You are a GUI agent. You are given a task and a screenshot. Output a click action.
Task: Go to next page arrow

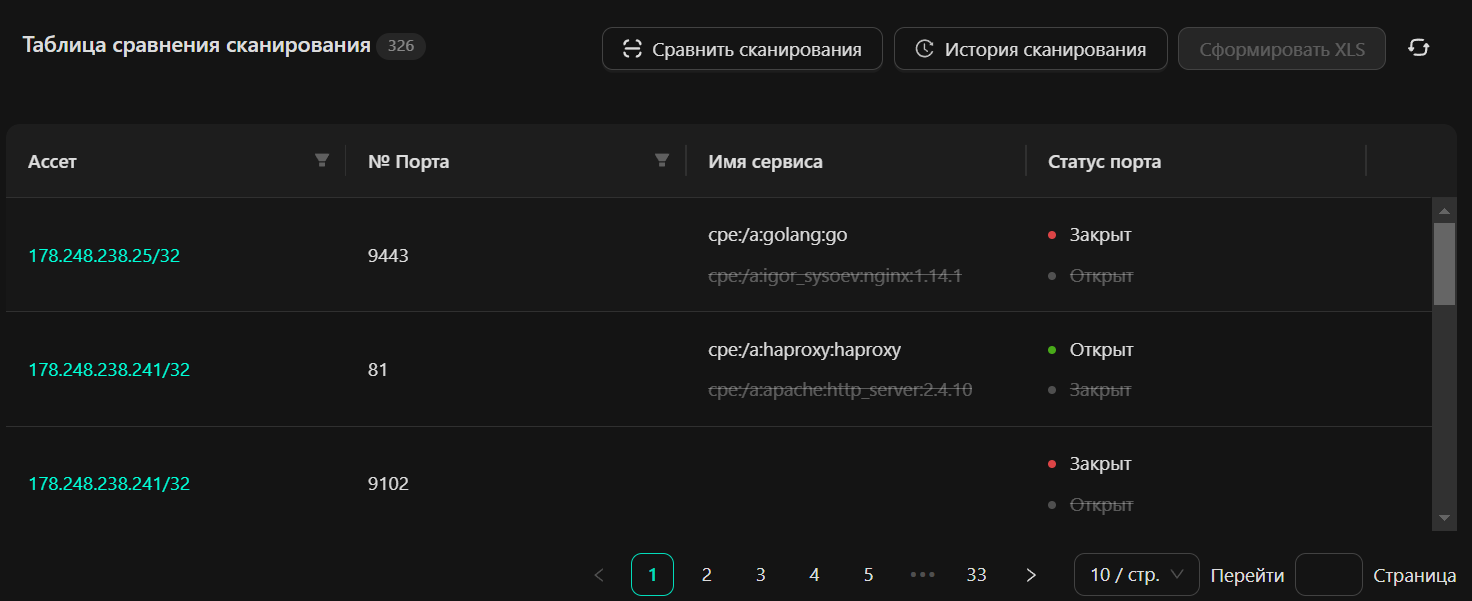tap(1031, 575)
